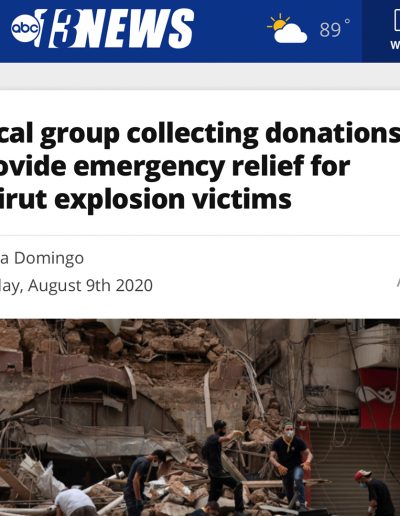400x516 pixels.
Task: Click the headline words 'explosion victims'
Action: pyautogui.click(x=173, y=199)
